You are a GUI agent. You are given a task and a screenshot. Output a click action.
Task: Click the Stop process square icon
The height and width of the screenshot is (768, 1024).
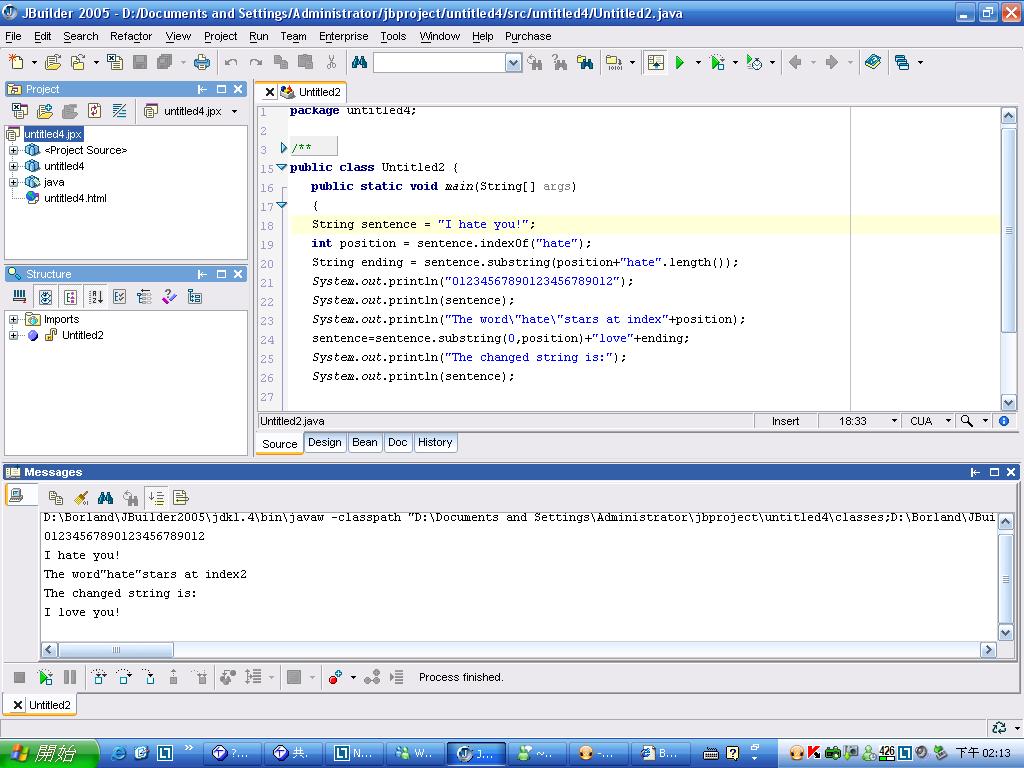pyautogui.click(x=19, y=677)
